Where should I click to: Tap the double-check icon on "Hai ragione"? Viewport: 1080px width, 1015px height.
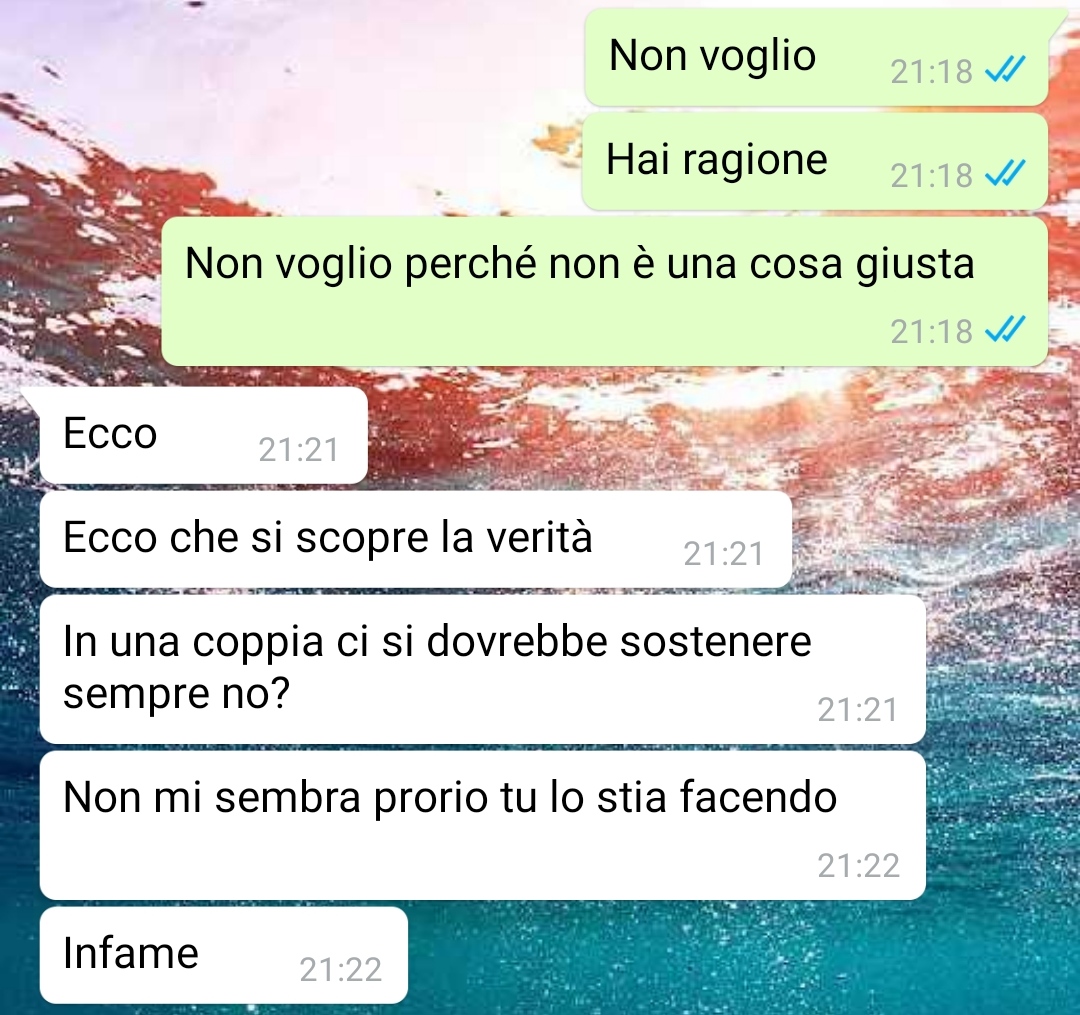(1005, 174)
